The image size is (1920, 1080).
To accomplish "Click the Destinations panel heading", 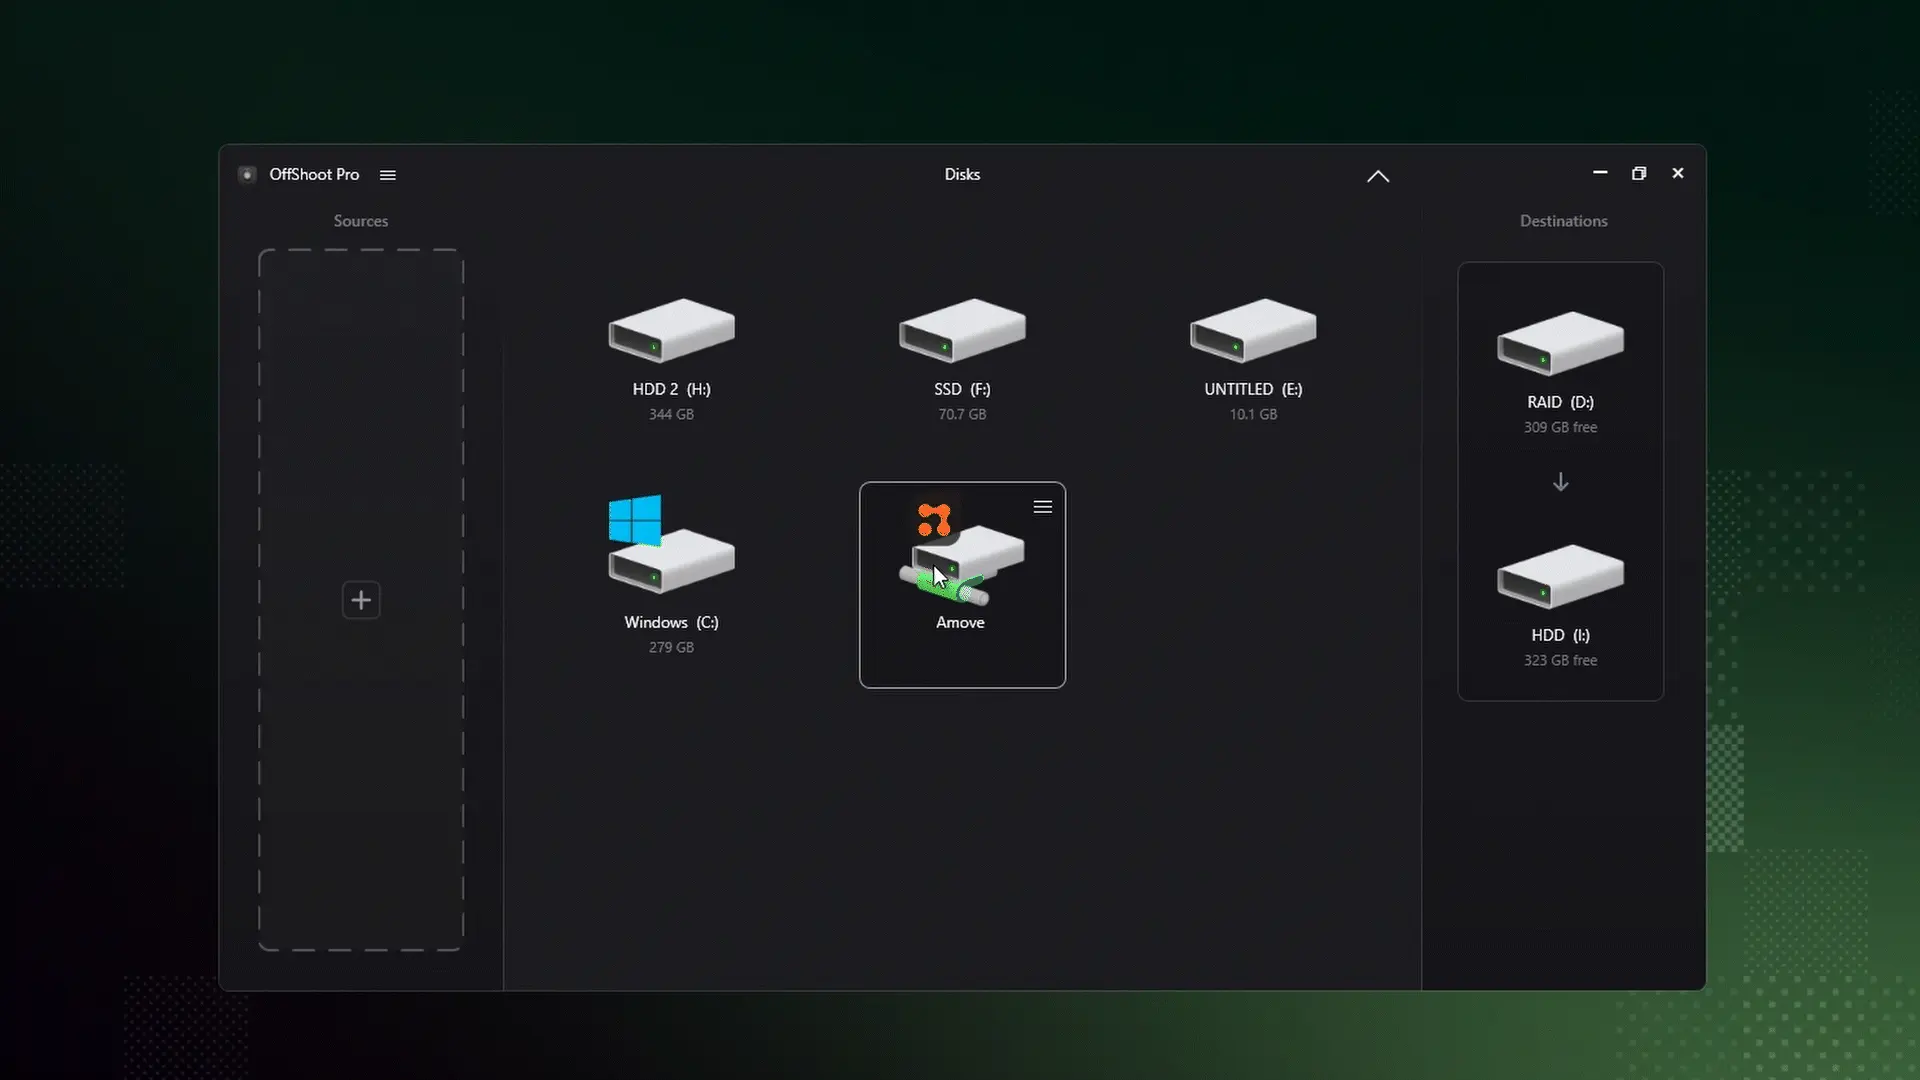I will [1563, 221].
